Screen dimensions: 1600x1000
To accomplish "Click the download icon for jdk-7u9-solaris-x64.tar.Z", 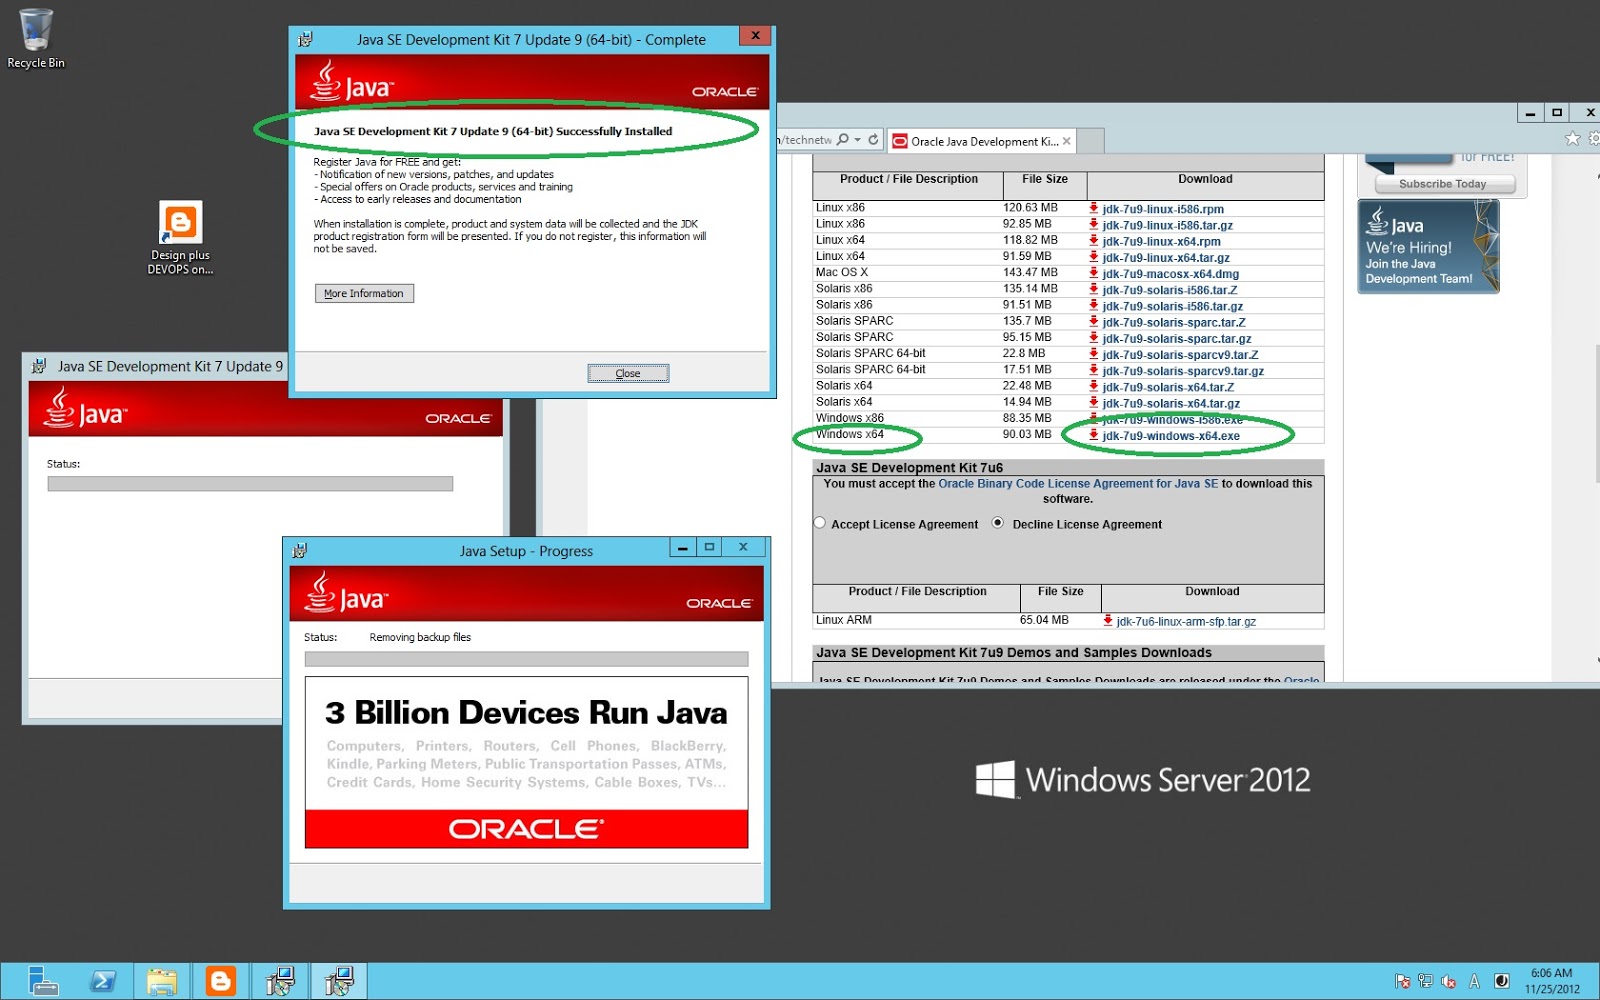I will pos(1094,386).
